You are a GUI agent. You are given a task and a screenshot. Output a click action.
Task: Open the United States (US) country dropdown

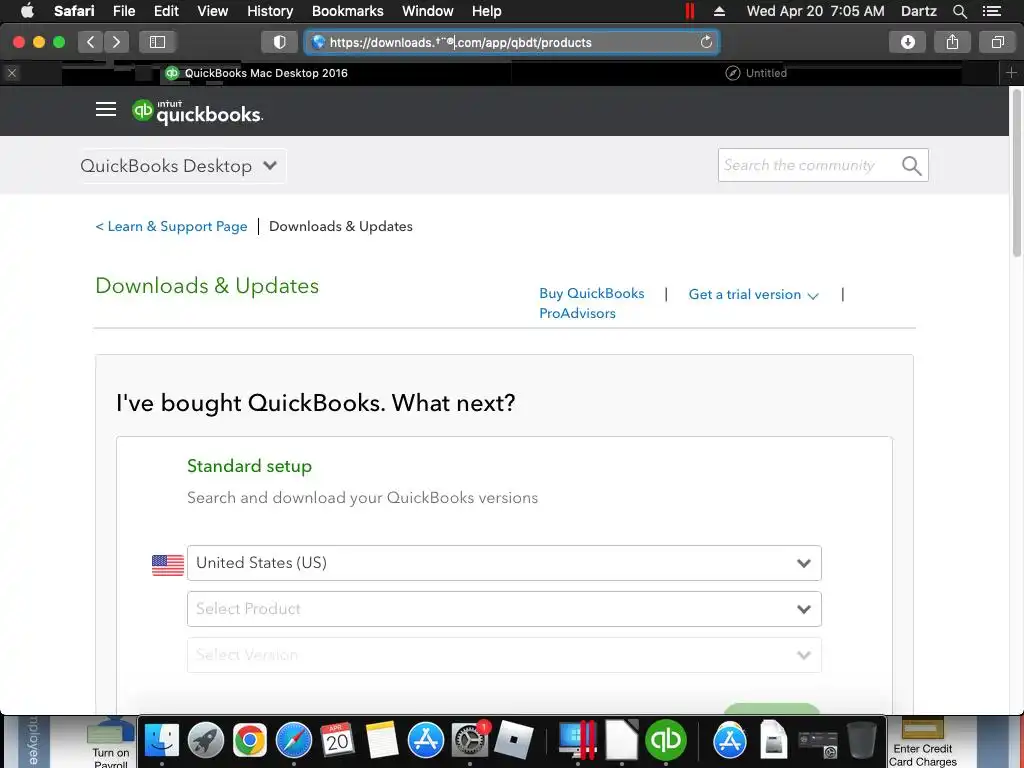504,563
